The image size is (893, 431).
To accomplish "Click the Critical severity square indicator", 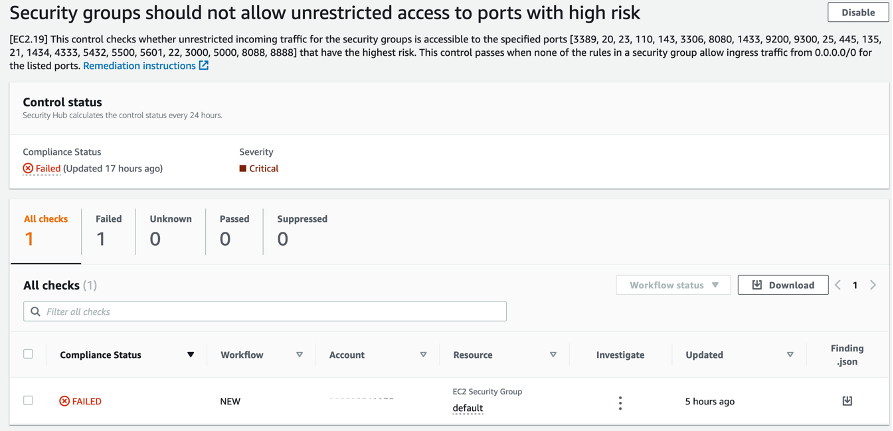I will [243, 169].
